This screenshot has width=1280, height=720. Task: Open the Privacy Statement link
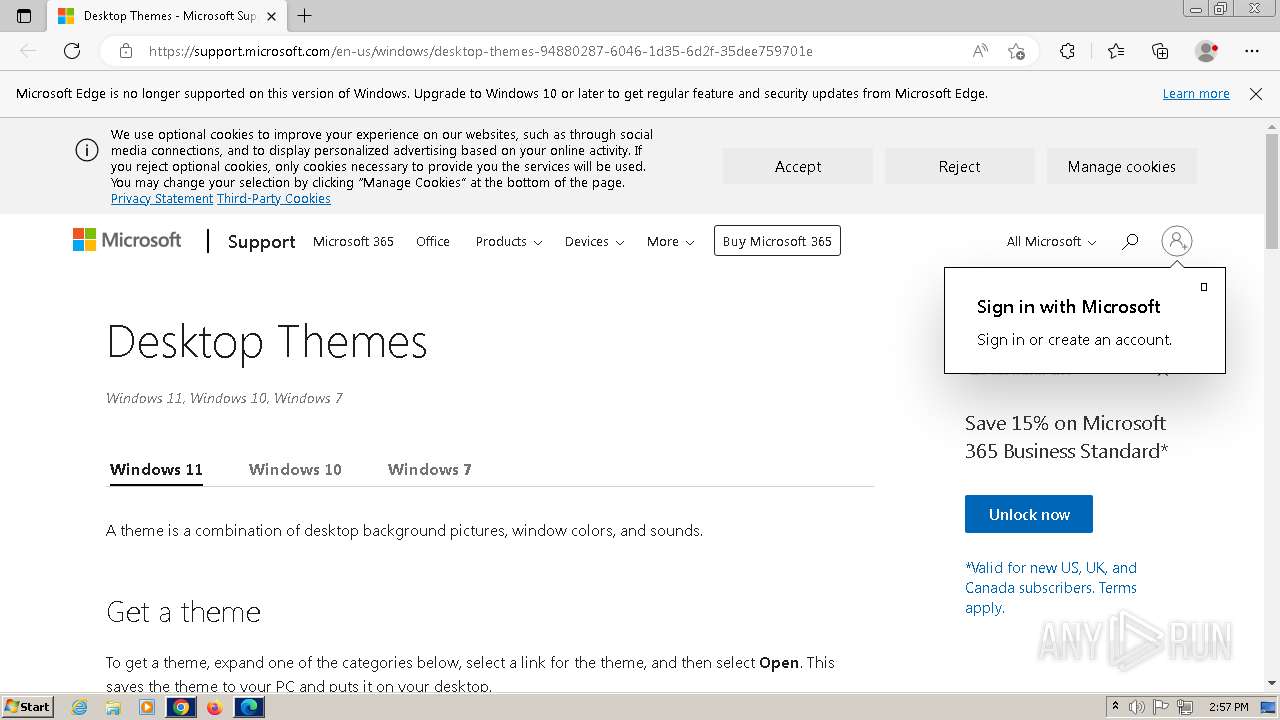coord(161,199)
